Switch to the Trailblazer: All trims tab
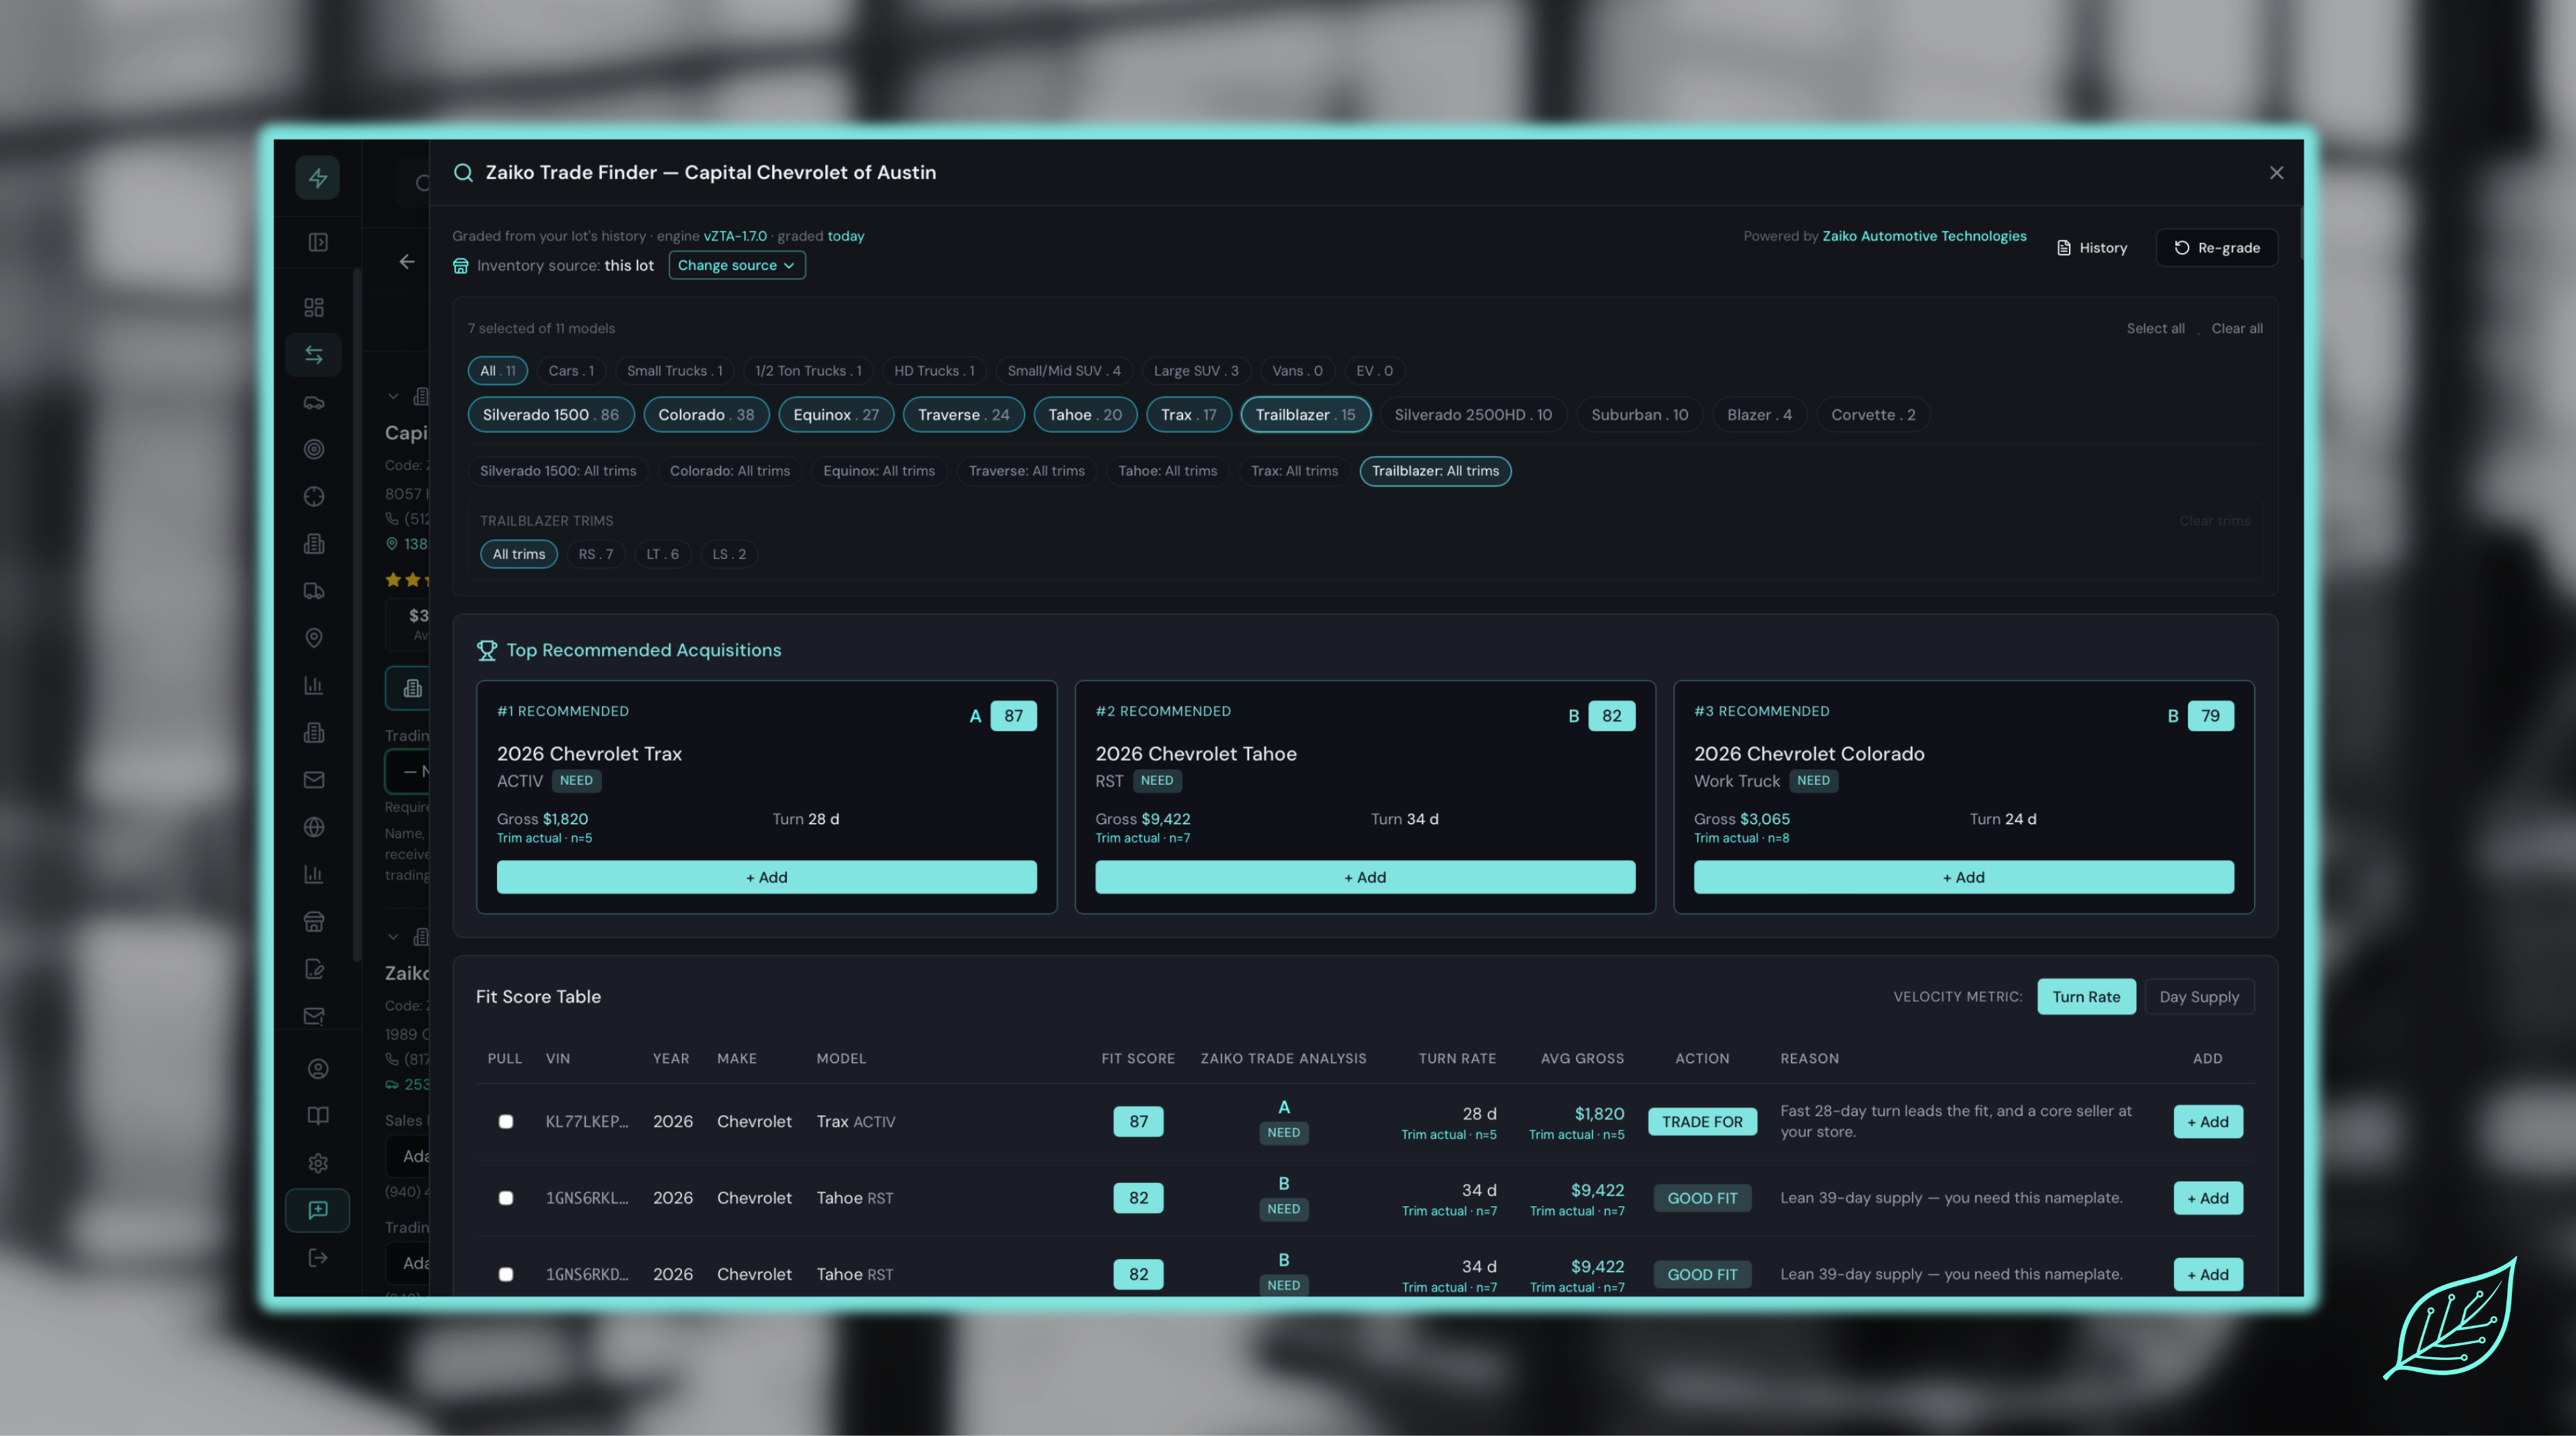The width and height of the screenshot is (2576, 1436). coord(1435,471)
